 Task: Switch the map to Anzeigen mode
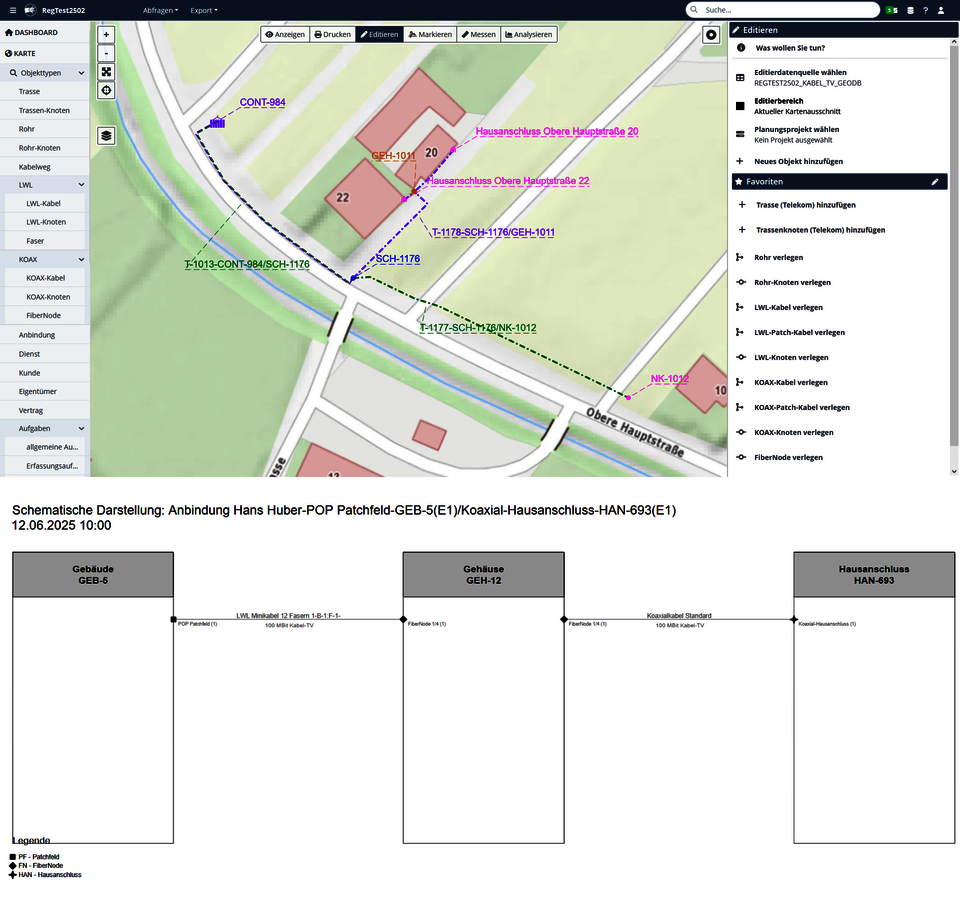(x=284, y=34)
